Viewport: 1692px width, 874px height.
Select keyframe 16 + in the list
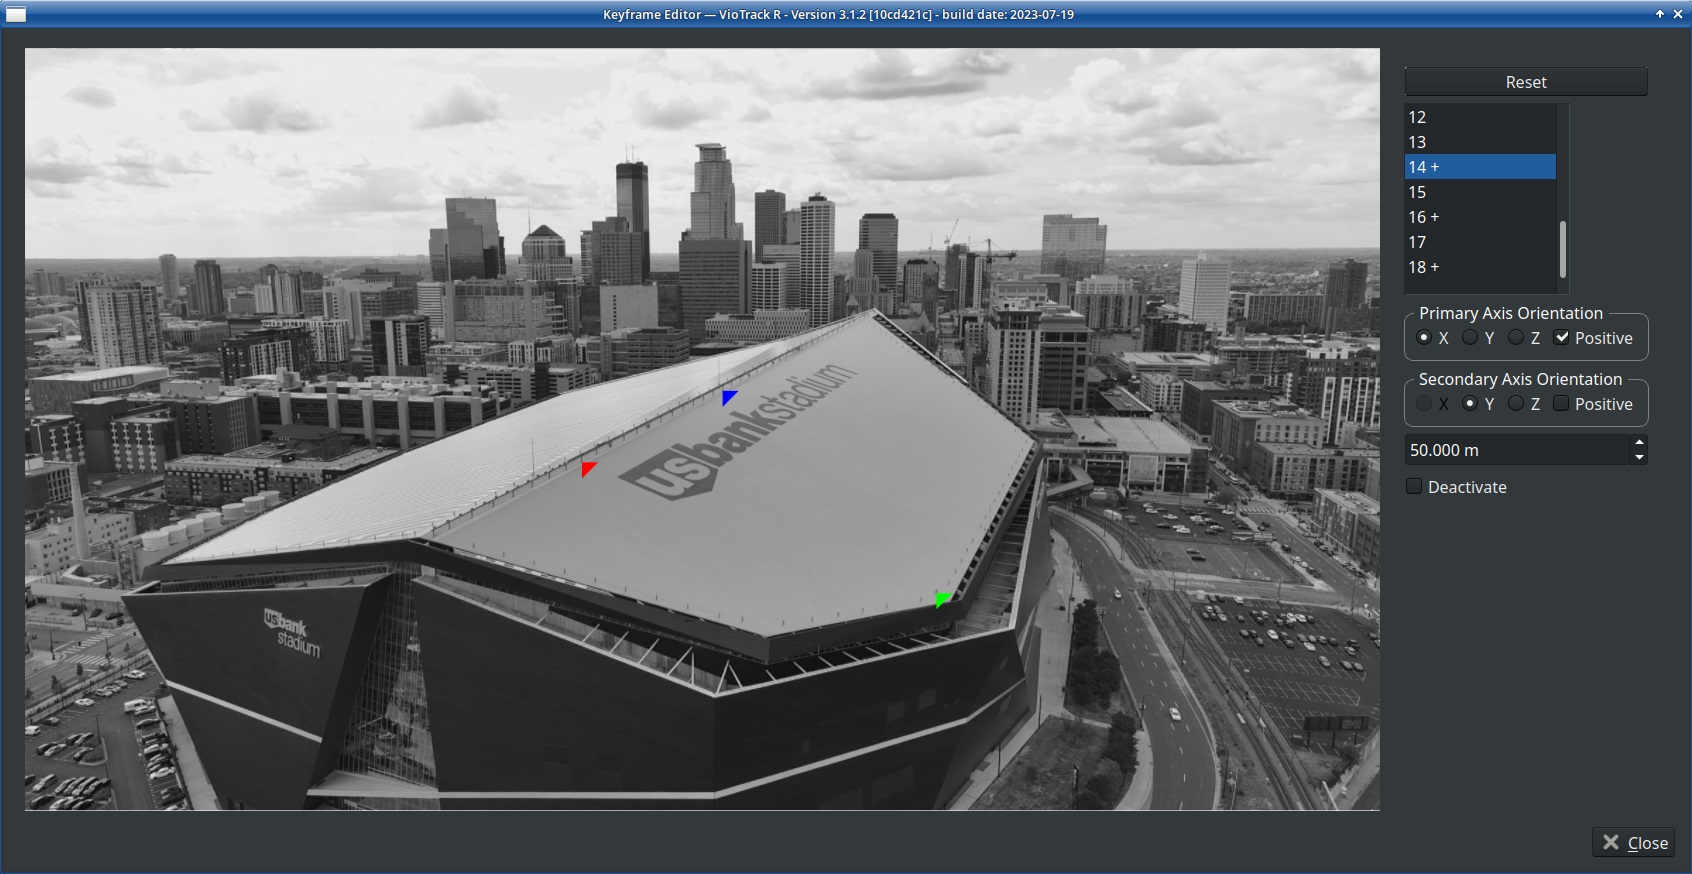(x=1480, y=217)
